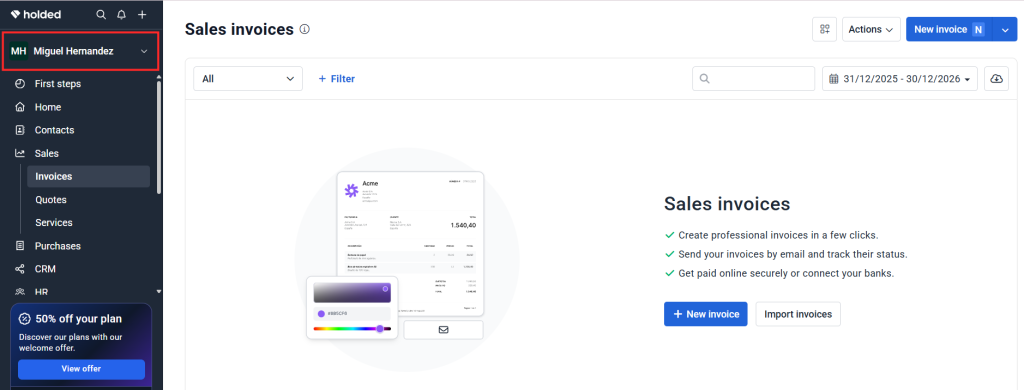Viewport: 1024px width, 390px height.
Task: Click the HR people icon
Action: [x=20, y=292]
